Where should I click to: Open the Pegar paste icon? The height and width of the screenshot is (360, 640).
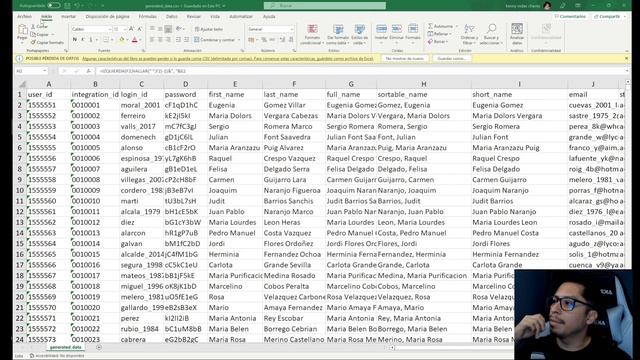pos(22,30)
